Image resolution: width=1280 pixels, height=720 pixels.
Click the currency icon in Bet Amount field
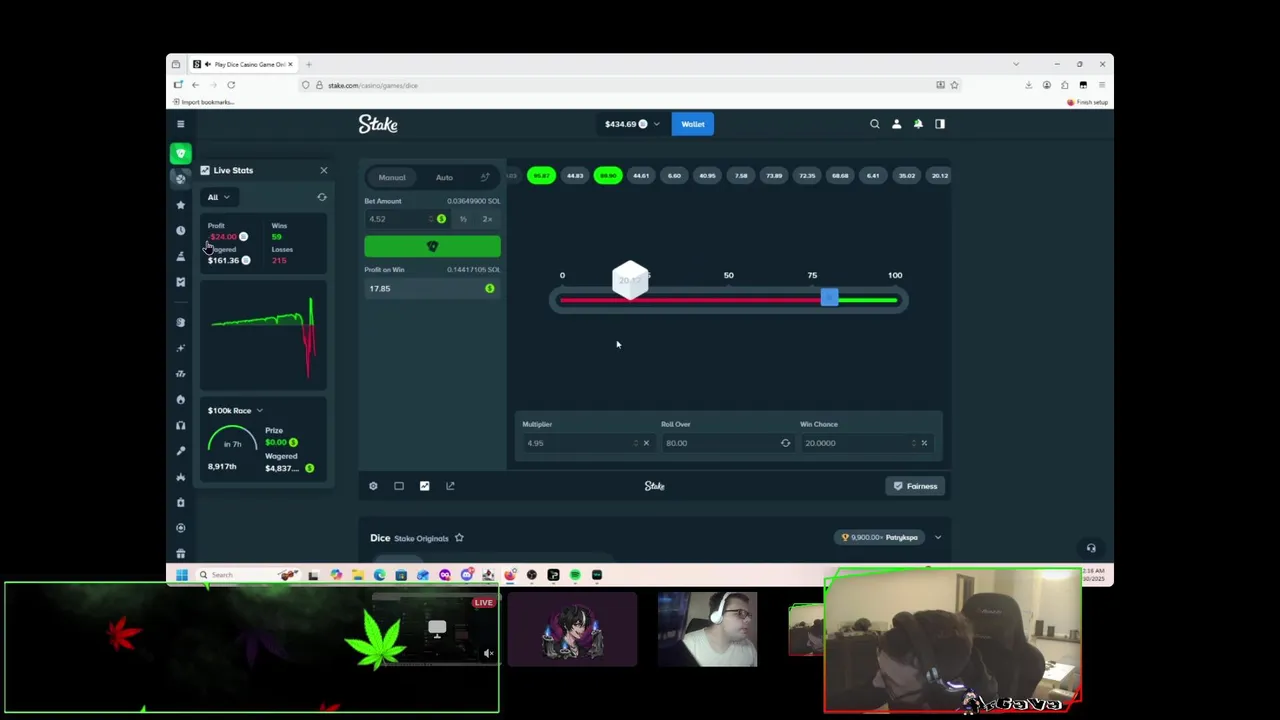pos(441,219)
